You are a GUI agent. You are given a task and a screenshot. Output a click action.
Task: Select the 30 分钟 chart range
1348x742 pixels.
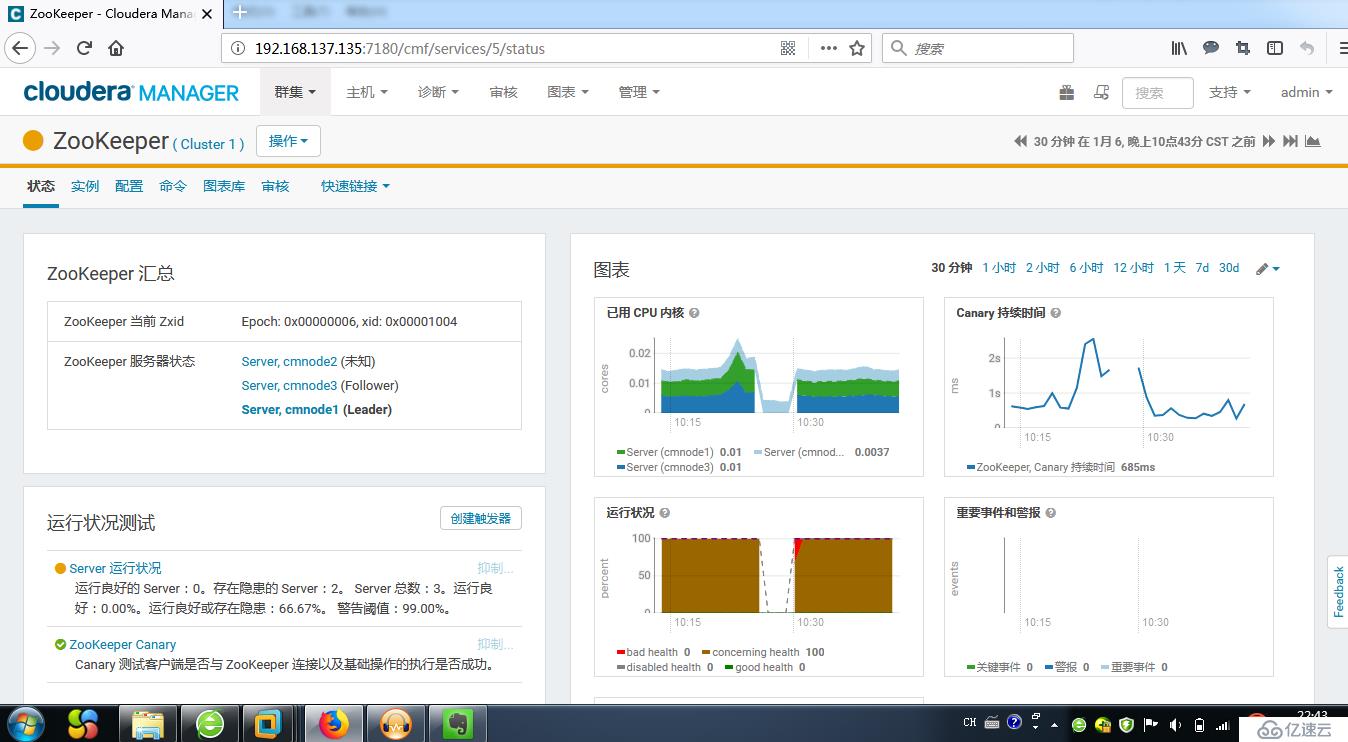click(952, 268)
